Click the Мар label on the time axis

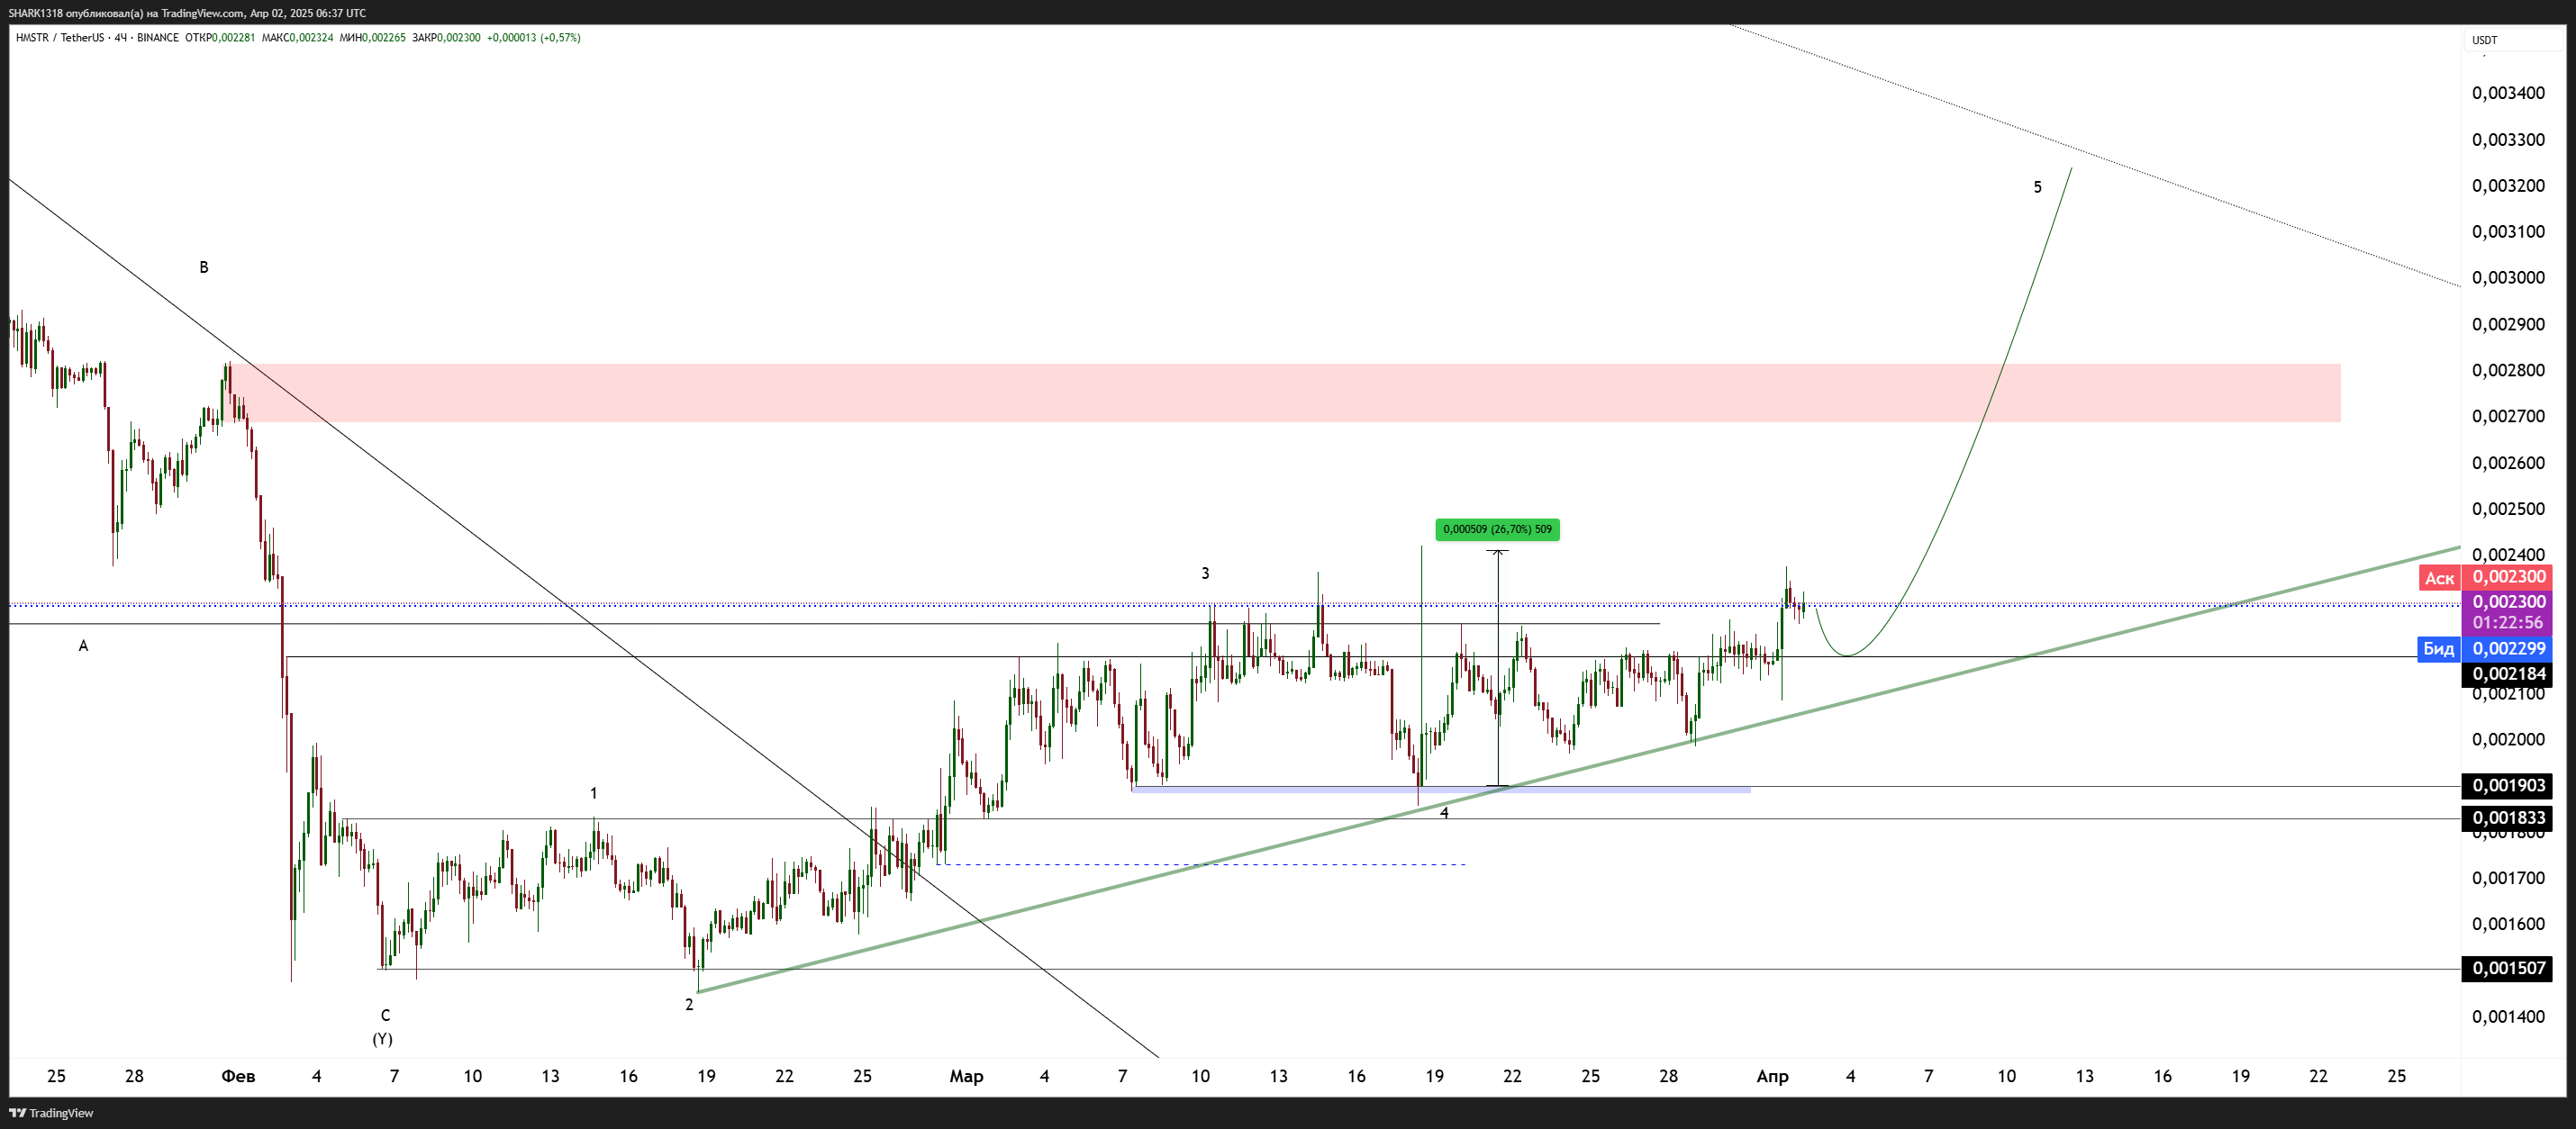[x=966, y=1076]
